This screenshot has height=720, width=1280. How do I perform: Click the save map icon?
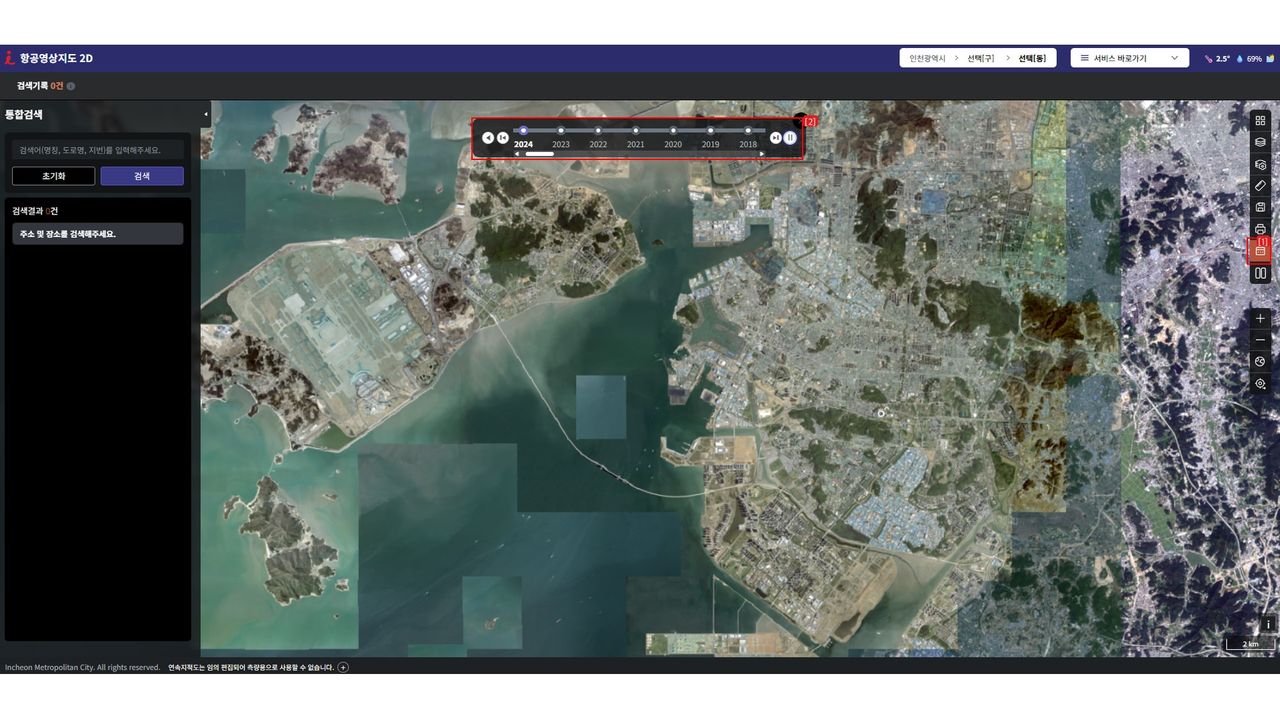point(1260,207)
